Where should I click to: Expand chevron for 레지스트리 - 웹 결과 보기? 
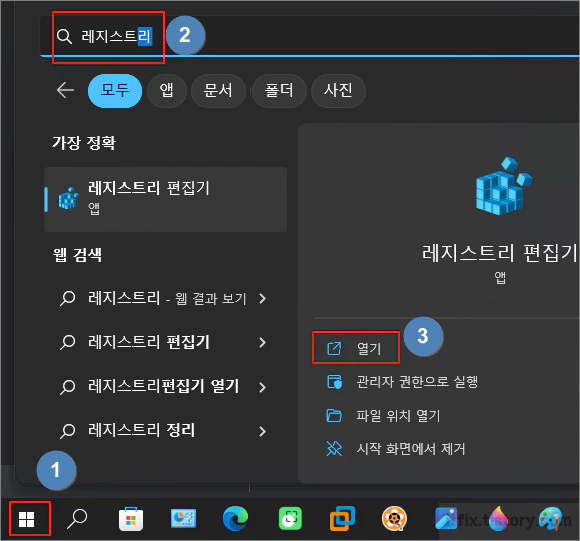[x=263, y=298]
